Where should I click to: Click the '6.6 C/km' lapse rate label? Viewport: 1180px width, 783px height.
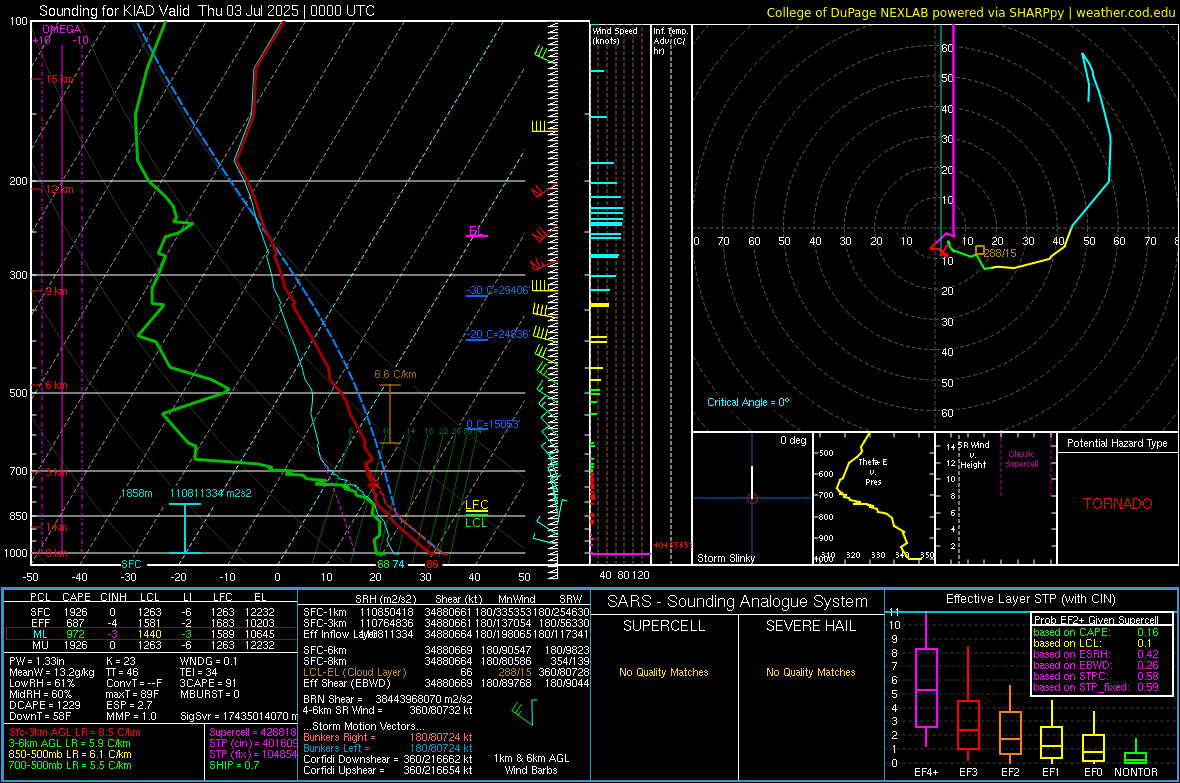point(395,374)
